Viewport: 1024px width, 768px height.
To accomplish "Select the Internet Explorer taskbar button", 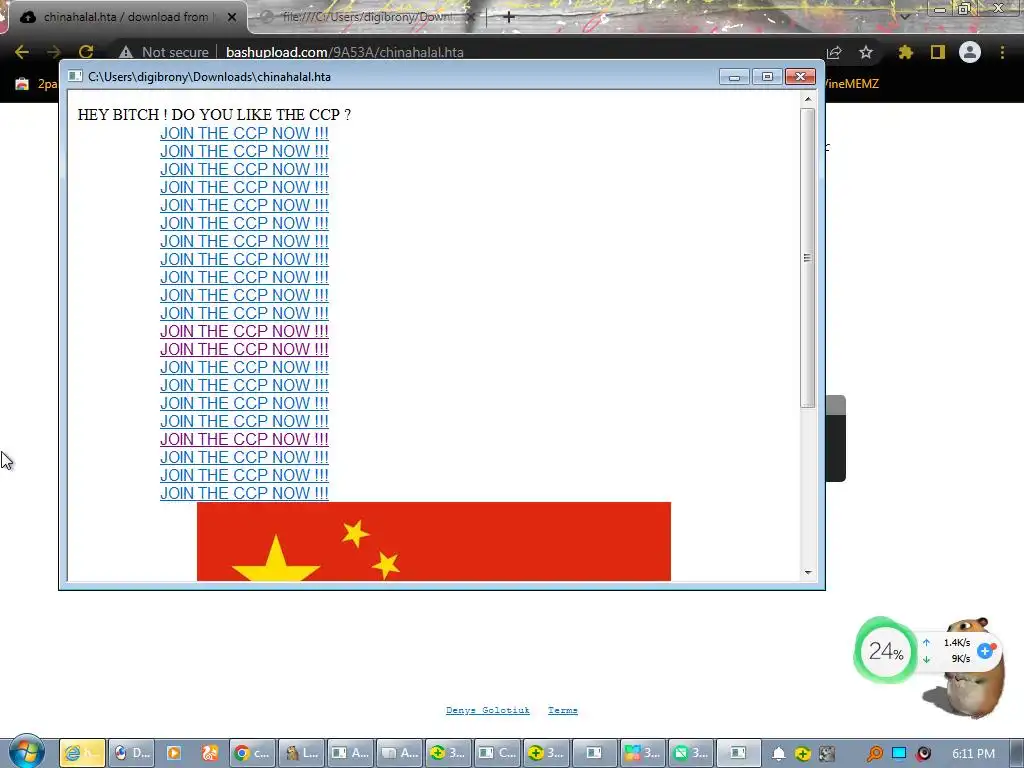I will coord(82,753).
